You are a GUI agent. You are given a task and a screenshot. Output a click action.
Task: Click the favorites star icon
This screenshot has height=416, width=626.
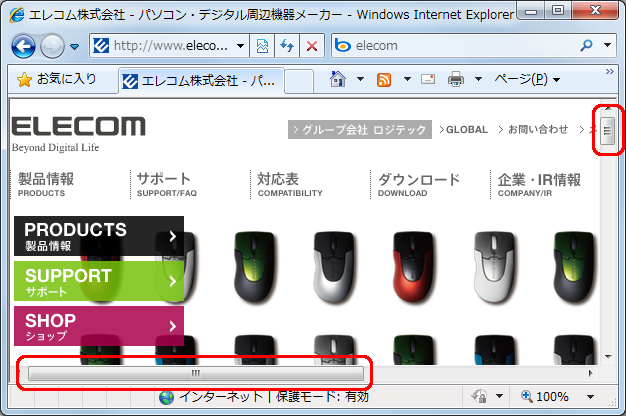click(24, 80)
